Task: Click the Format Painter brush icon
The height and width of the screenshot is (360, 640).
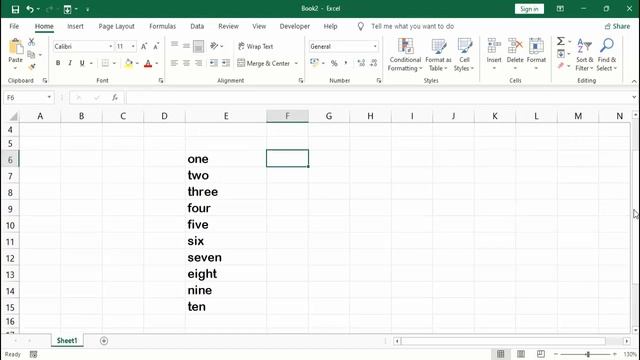Action: tap(31, 67)
